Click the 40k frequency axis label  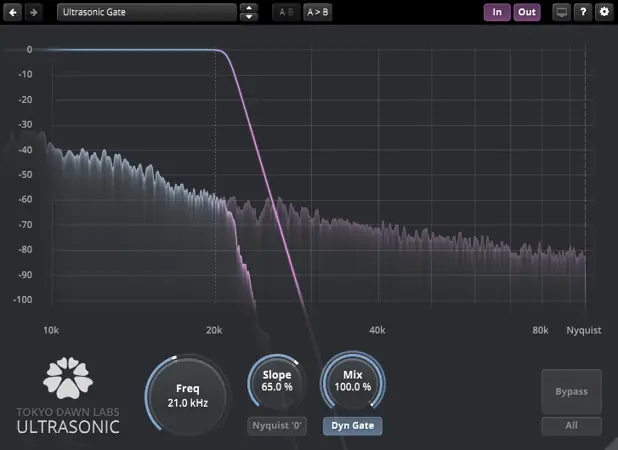coord(377,330)
